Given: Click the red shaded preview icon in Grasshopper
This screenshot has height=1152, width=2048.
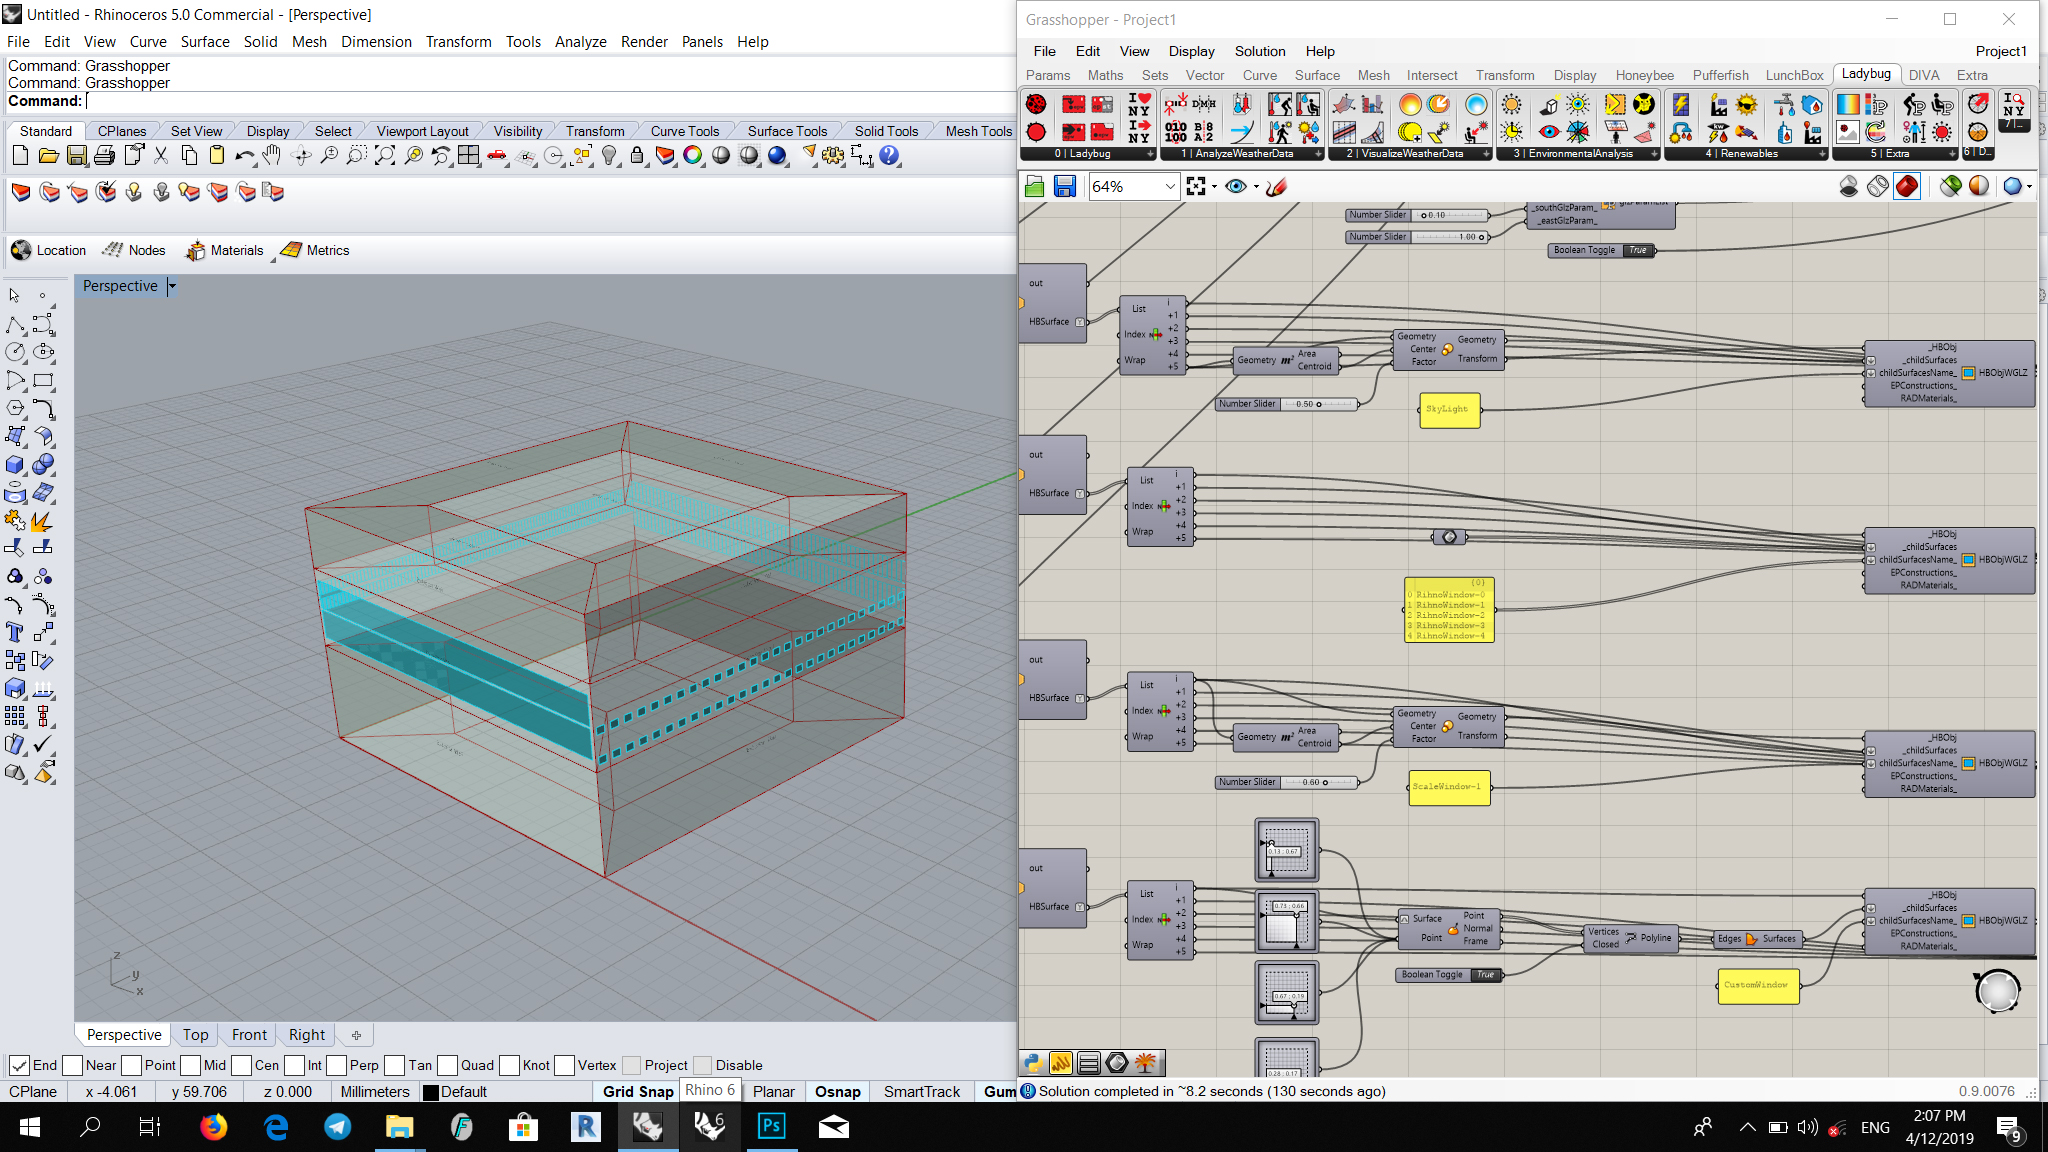Looking at the screenshot, I should [x=1907, y=186].
